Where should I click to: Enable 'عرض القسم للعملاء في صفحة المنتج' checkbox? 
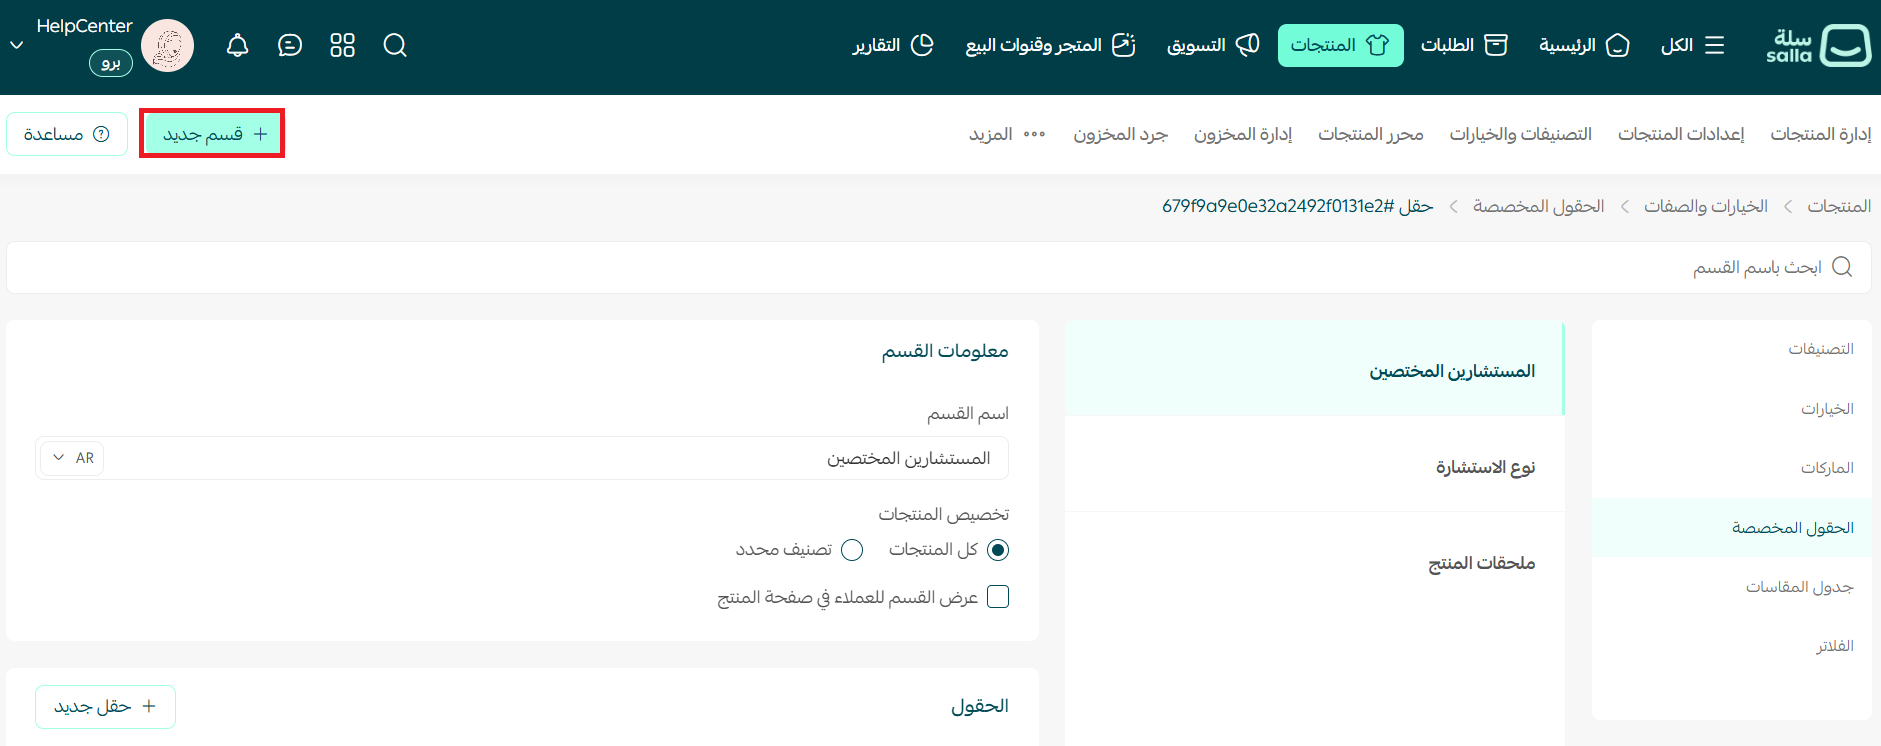[997, 597]
